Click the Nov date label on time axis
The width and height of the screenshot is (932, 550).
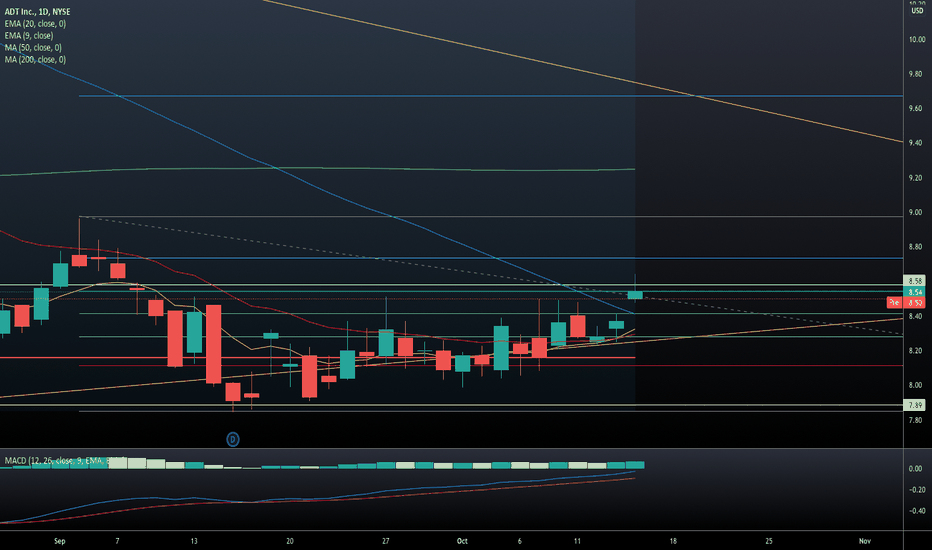point(865,541)
